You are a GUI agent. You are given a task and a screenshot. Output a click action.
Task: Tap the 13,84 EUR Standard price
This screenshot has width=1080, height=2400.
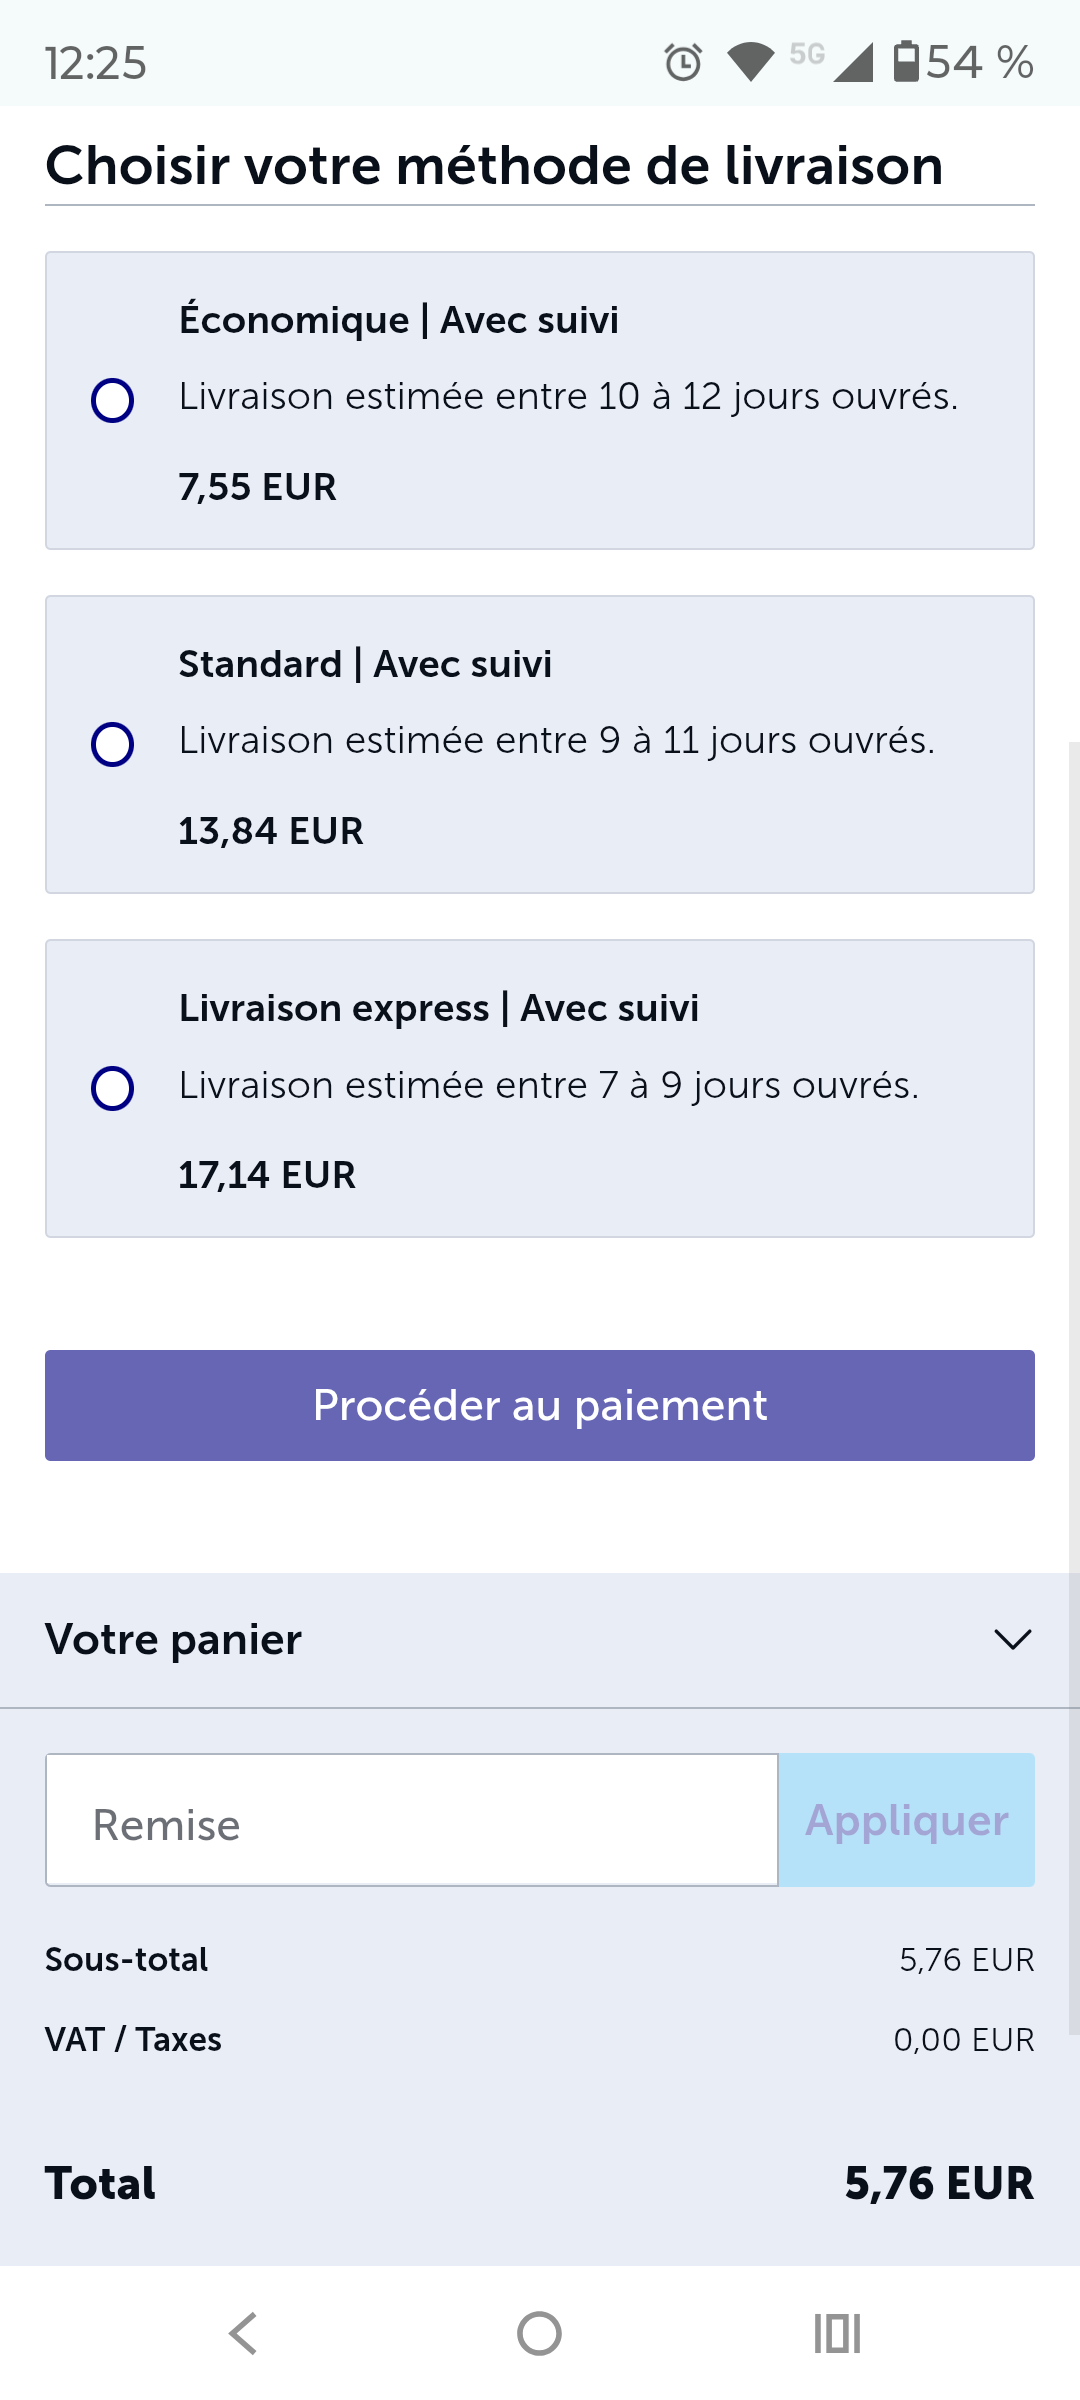[x=271, y=831]
